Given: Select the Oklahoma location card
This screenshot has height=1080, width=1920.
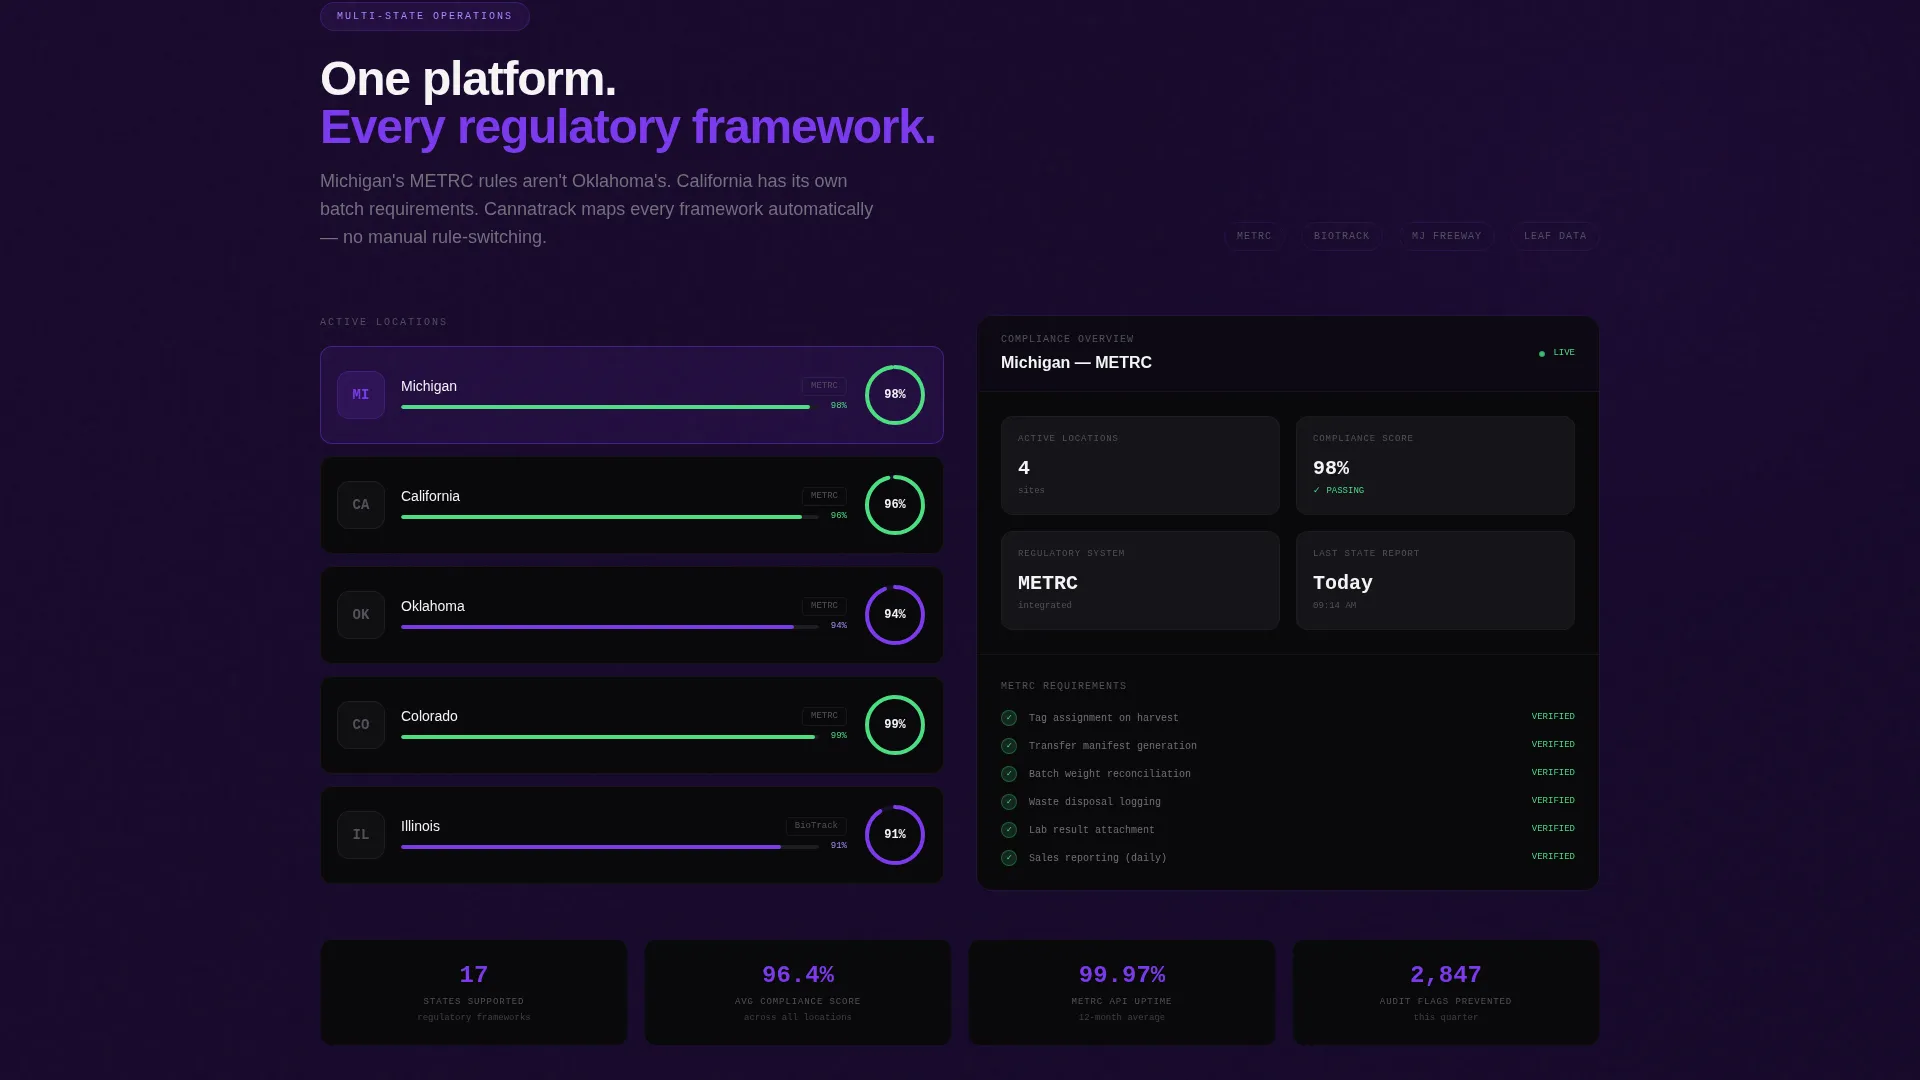Looking at the screenshot, I should coord(632,615).
